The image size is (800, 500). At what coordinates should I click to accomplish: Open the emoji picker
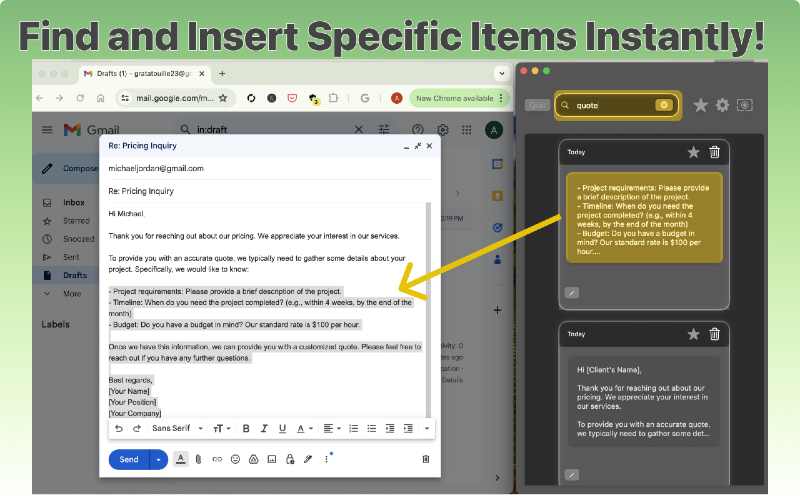(x=235, y=459)
